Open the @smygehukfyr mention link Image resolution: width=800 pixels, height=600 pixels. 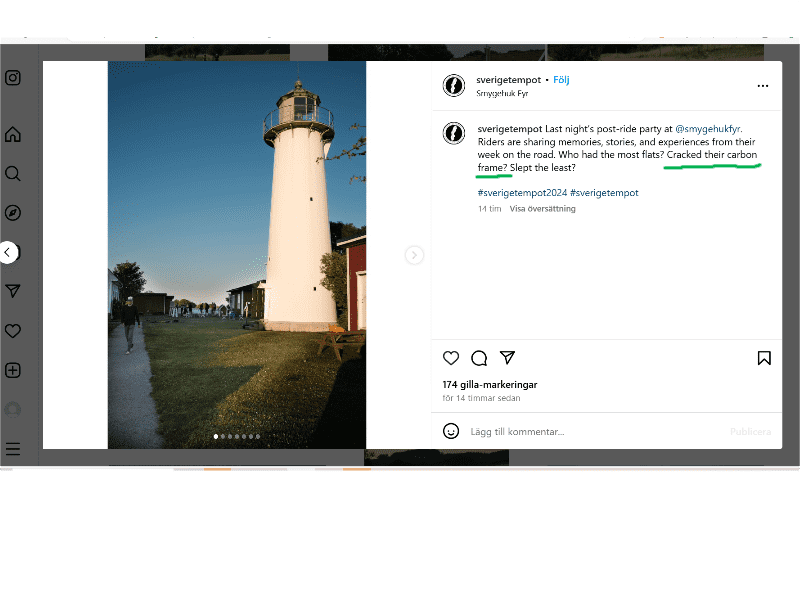(x=708, y=129)
